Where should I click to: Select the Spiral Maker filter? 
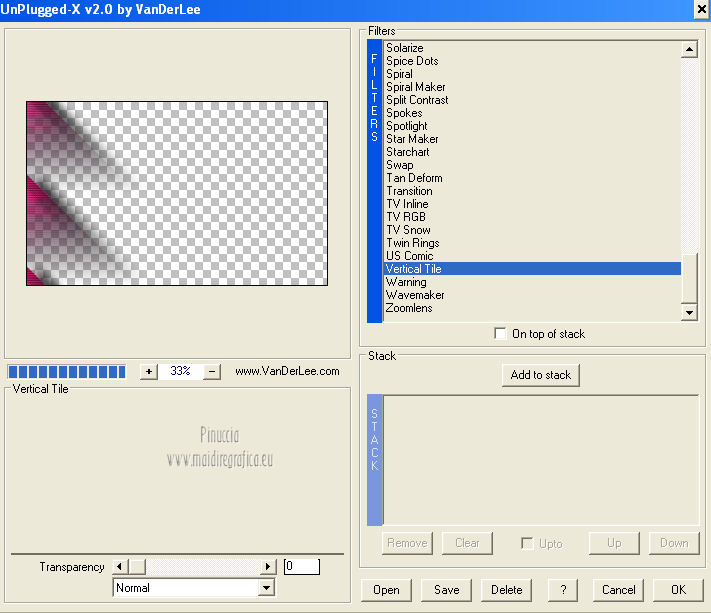coord(532,87)
